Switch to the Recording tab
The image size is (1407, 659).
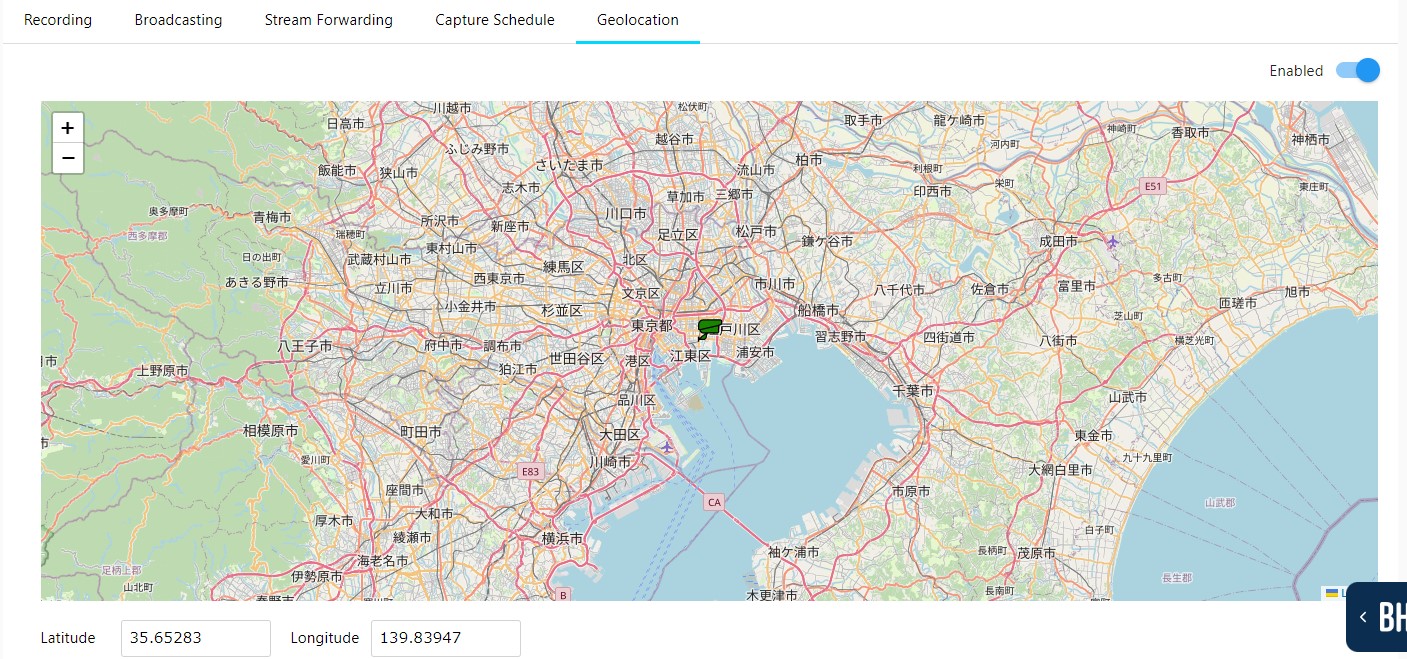point(58,20)
